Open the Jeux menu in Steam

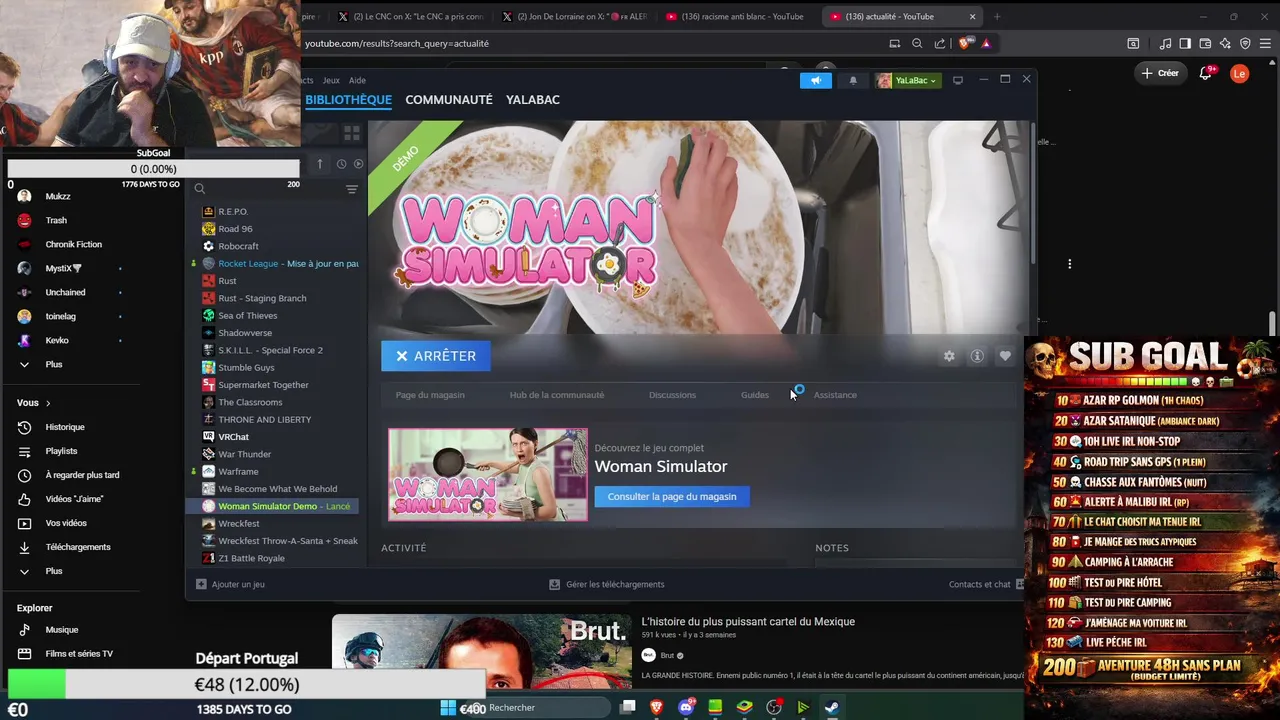(331, 80)
